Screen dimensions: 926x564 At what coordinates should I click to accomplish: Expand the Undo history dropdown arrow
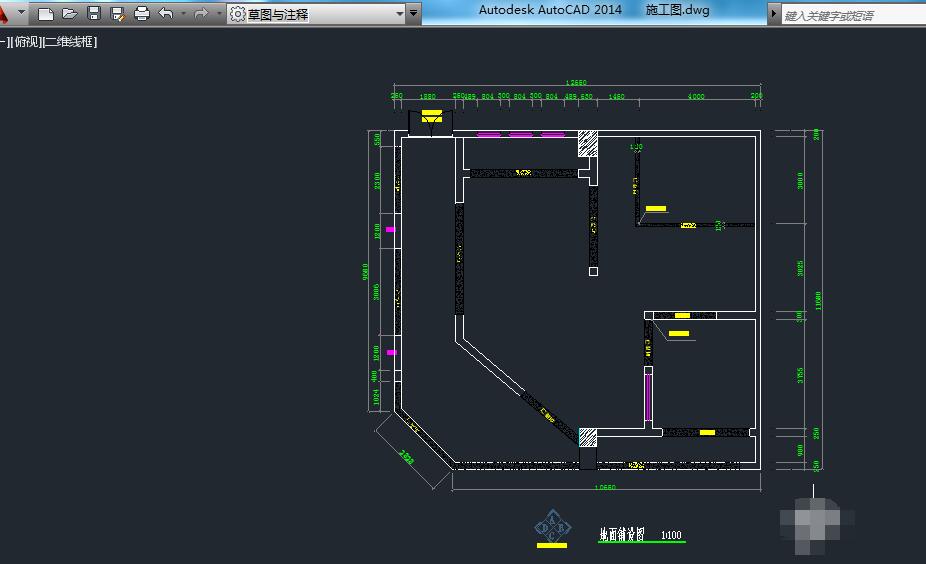point(183,14)
